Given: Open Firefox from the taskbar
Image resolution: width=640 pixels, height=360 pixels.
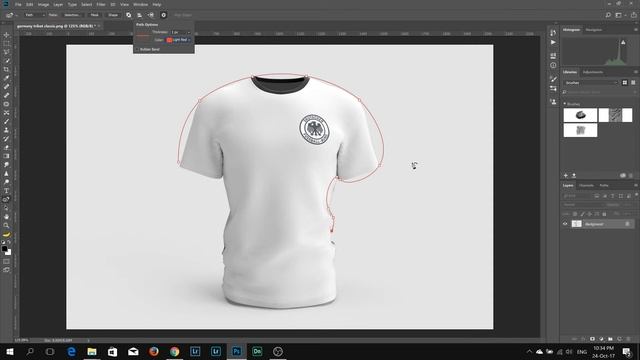Looking at the screenshot, I should (x=154, y=351).
